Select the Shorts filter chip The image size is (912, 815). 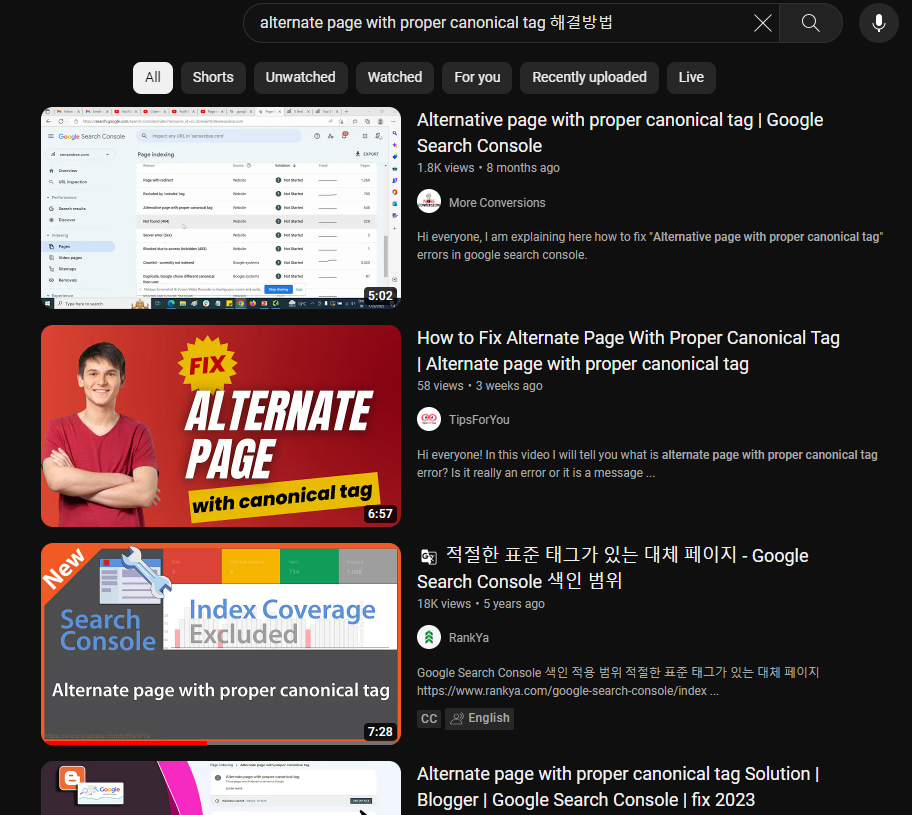coord(213,77)
